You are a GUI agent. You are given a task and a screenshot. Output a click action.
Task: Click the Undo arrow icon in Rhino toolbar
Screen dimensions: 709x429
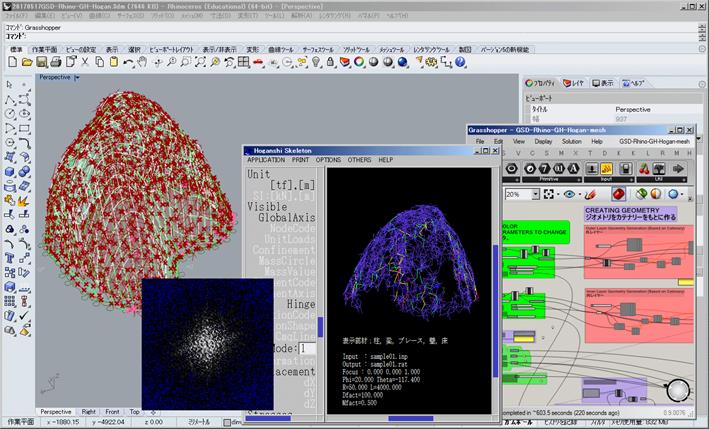128,62
